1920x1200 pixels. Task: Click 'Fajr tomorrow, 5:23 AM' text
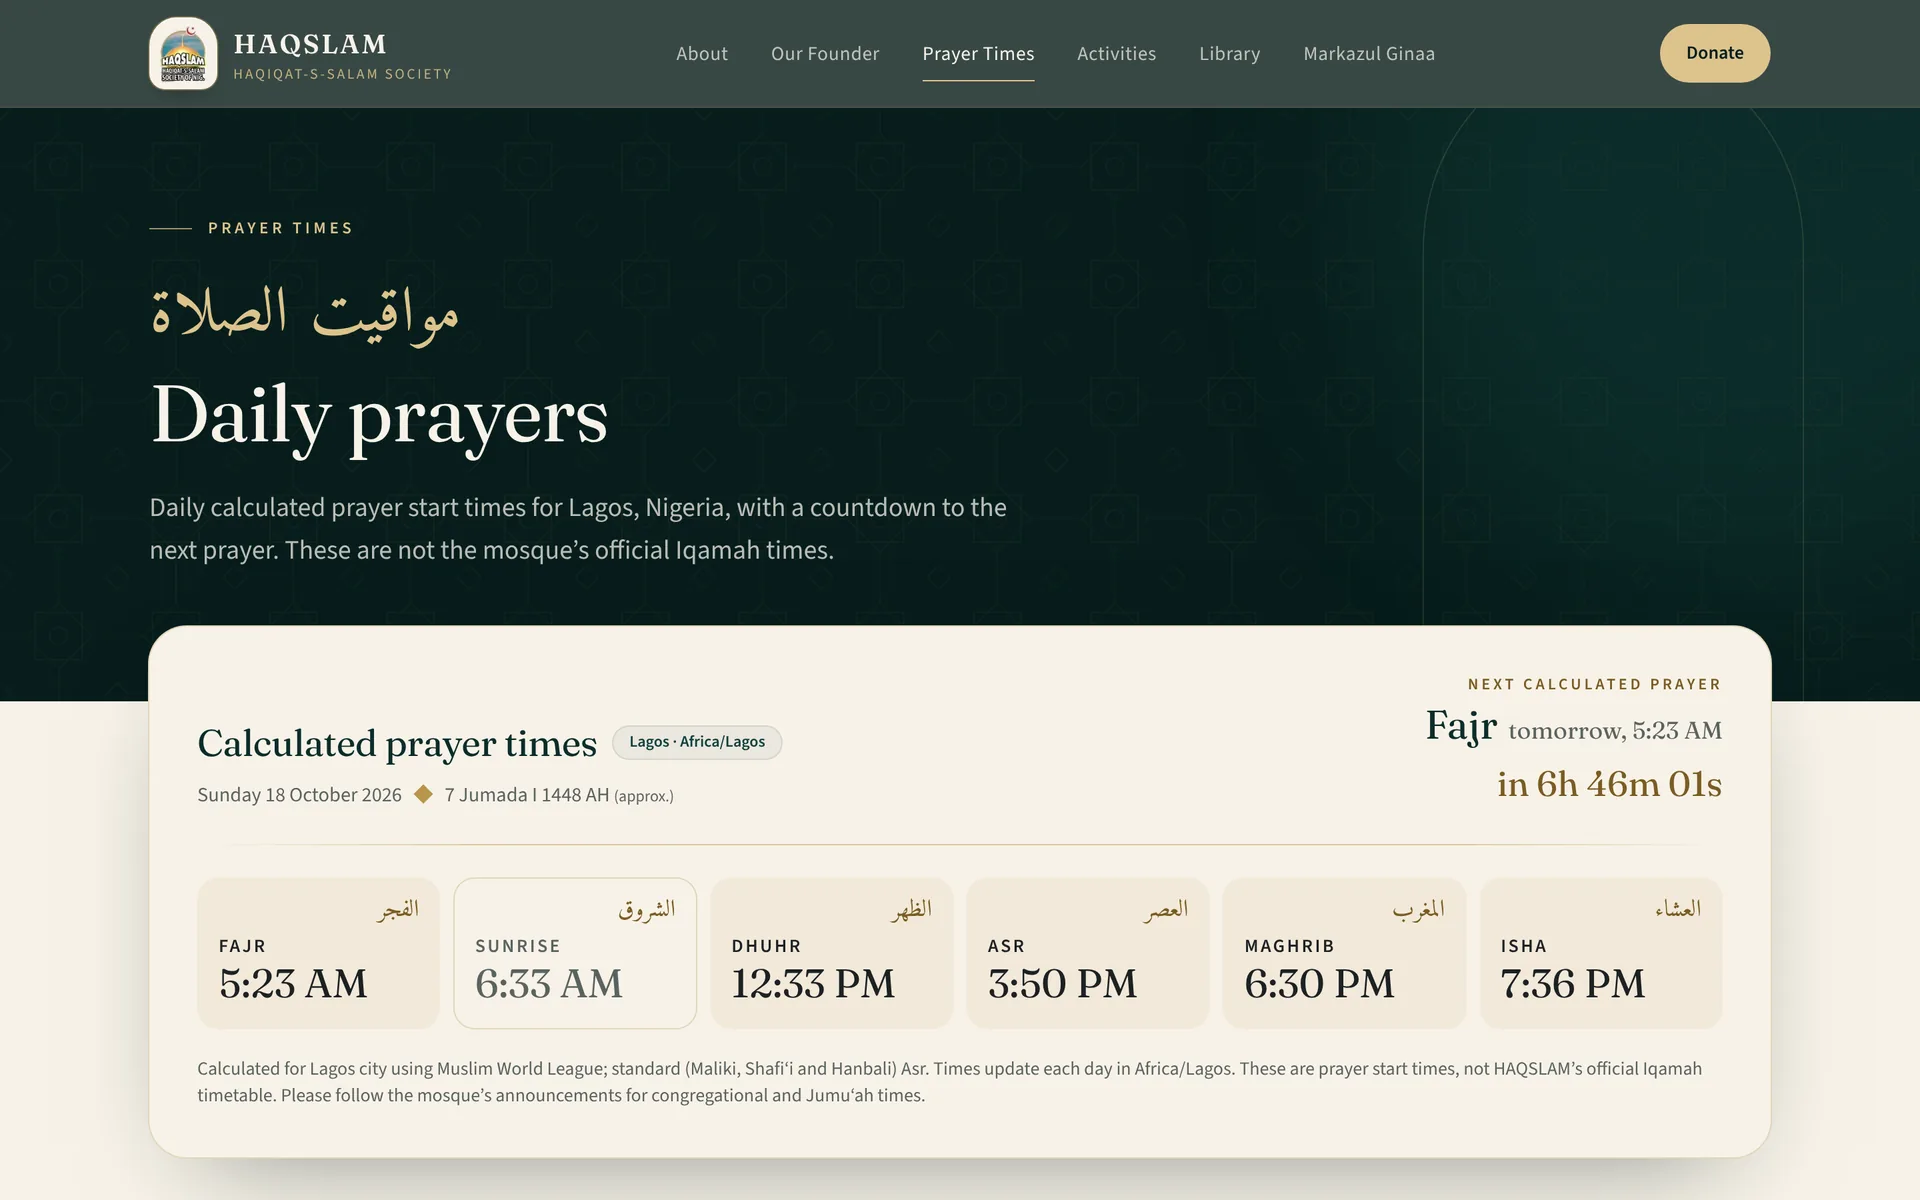pos(1574,726)
